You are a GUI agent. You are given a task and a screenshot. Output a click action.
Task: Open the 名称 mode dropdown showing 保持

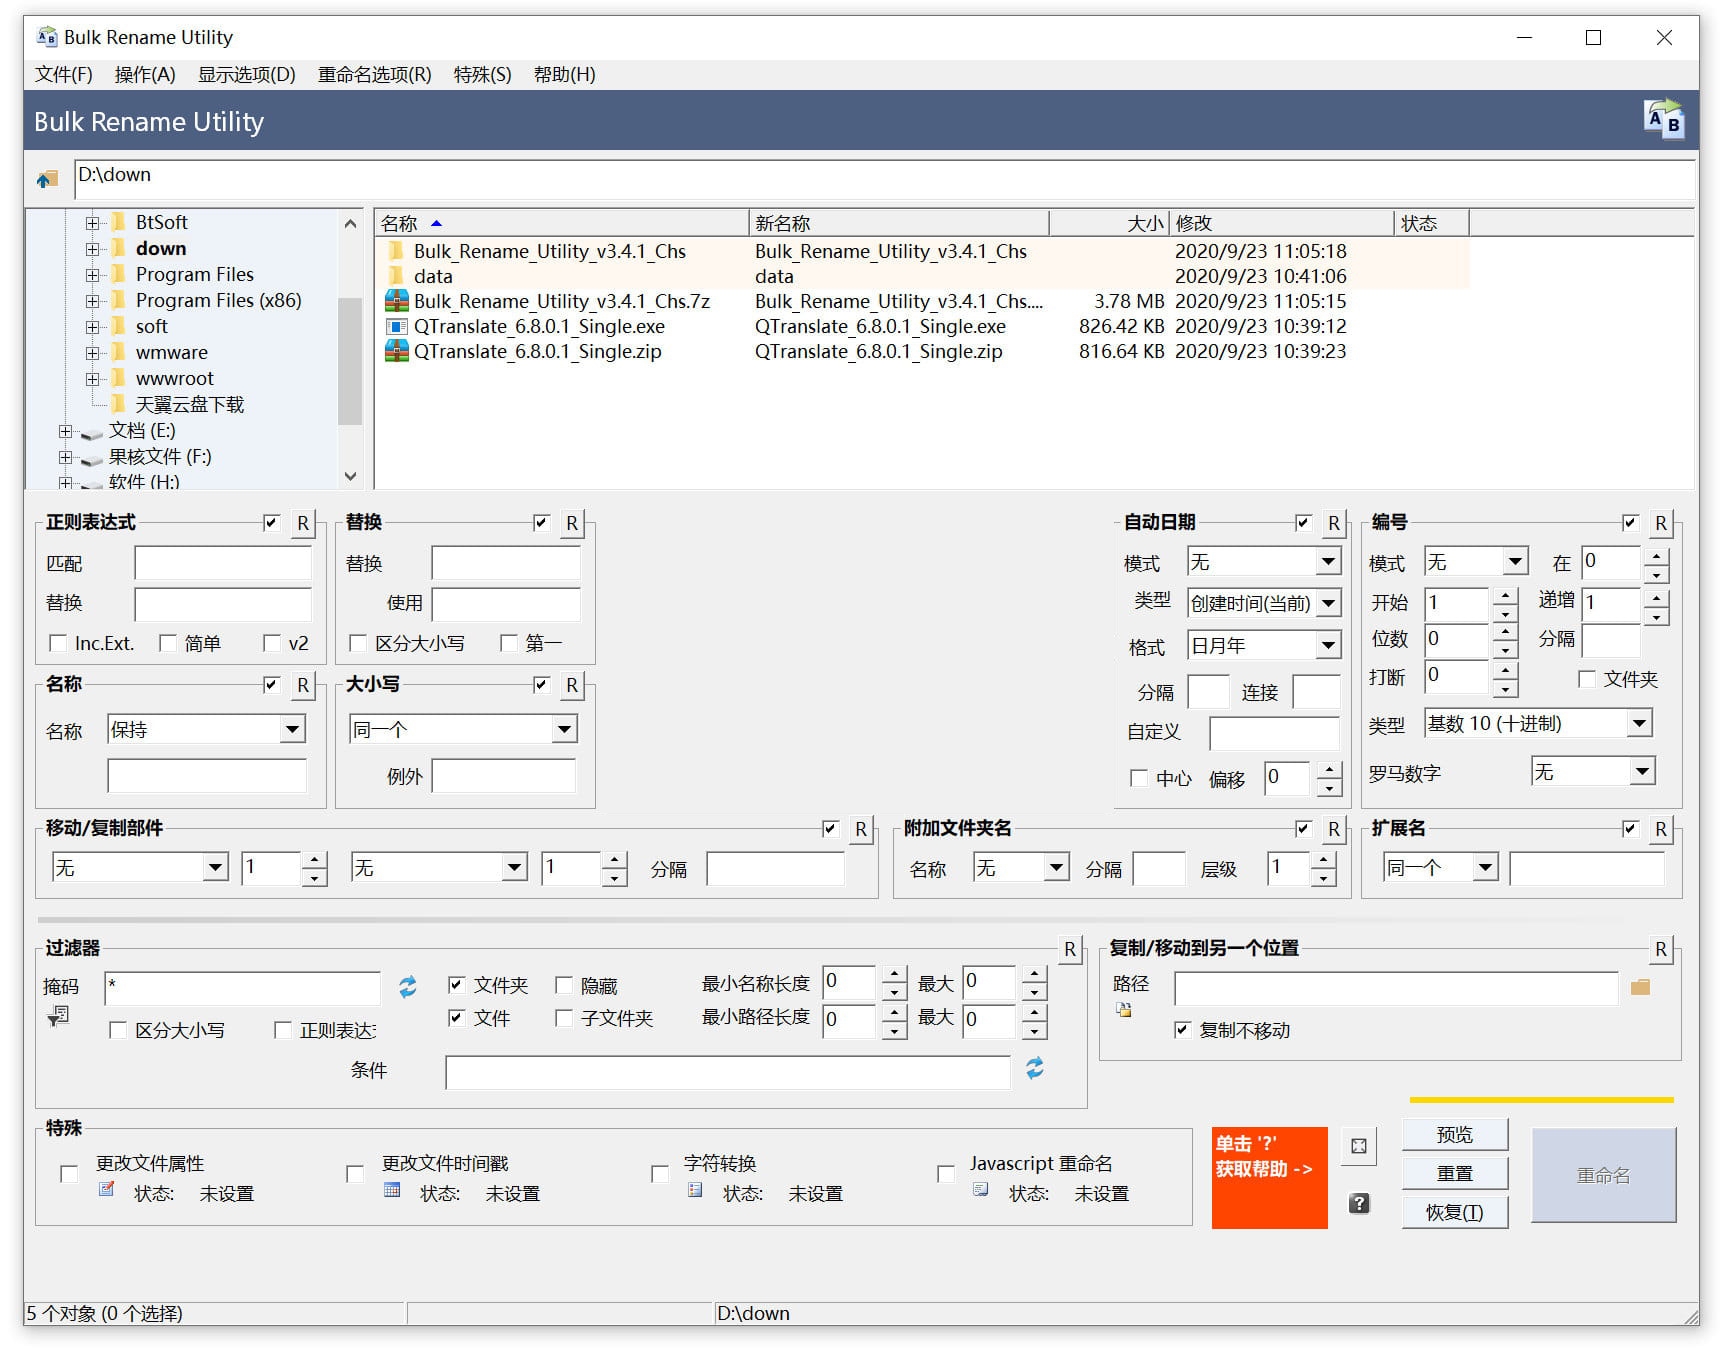tap(292, 729)
